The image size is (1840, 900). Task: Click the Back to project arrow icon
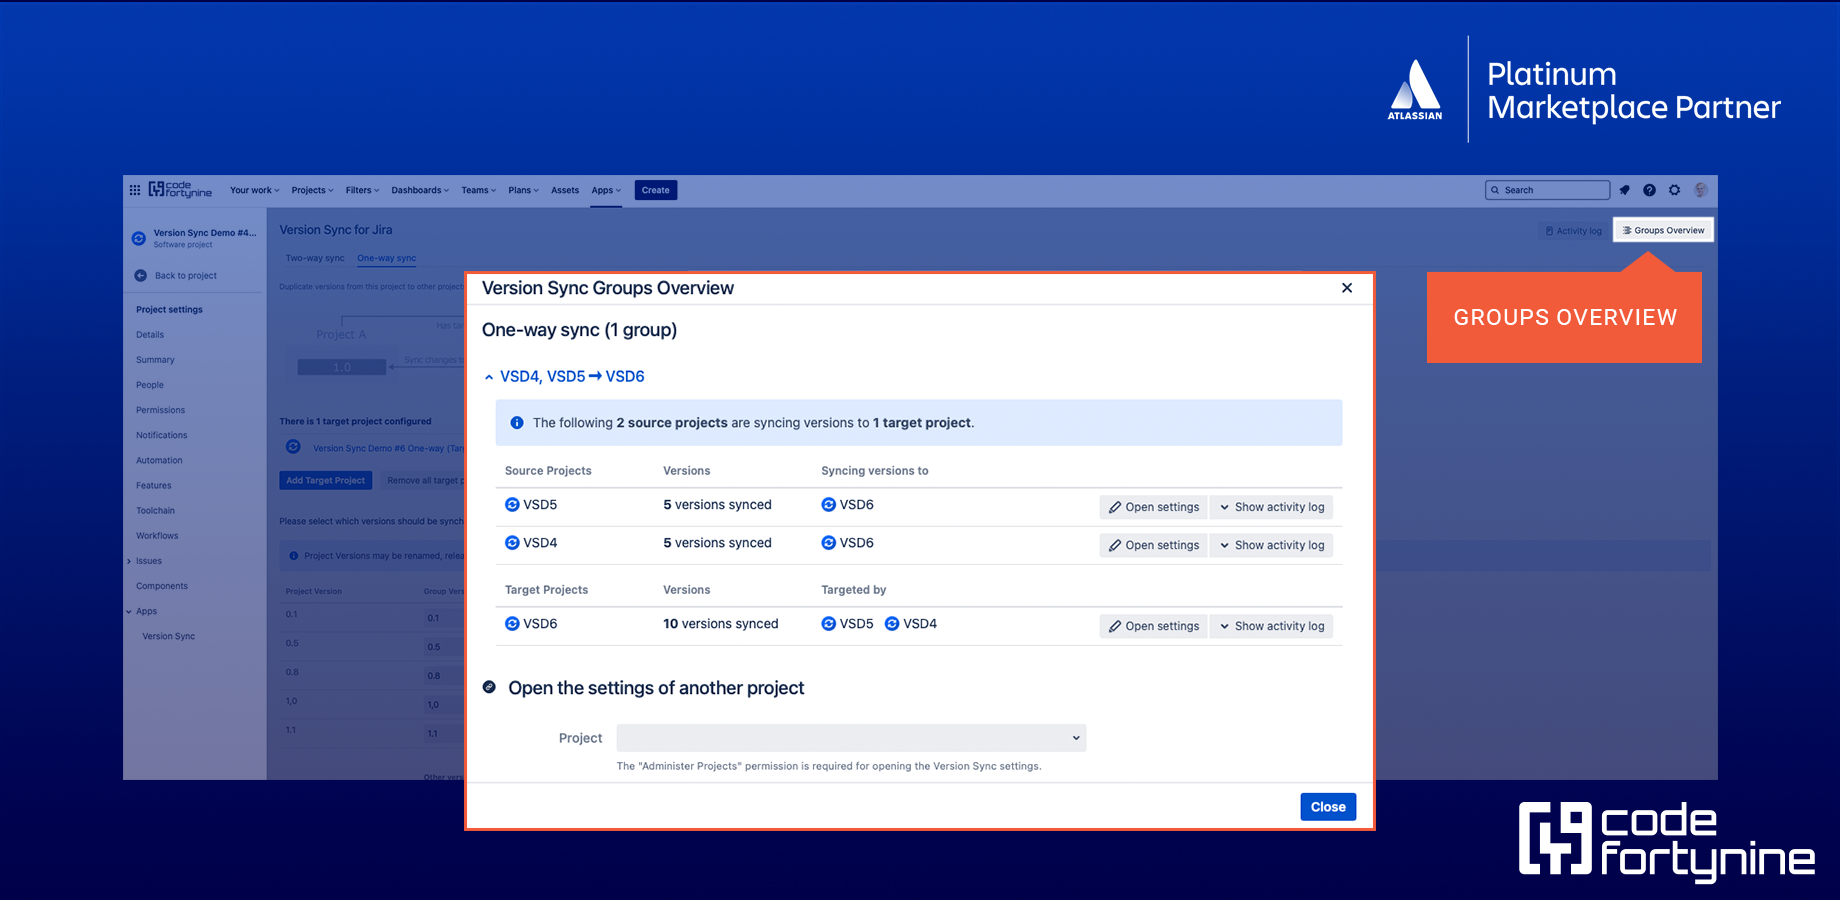click(x=141, y=276)
